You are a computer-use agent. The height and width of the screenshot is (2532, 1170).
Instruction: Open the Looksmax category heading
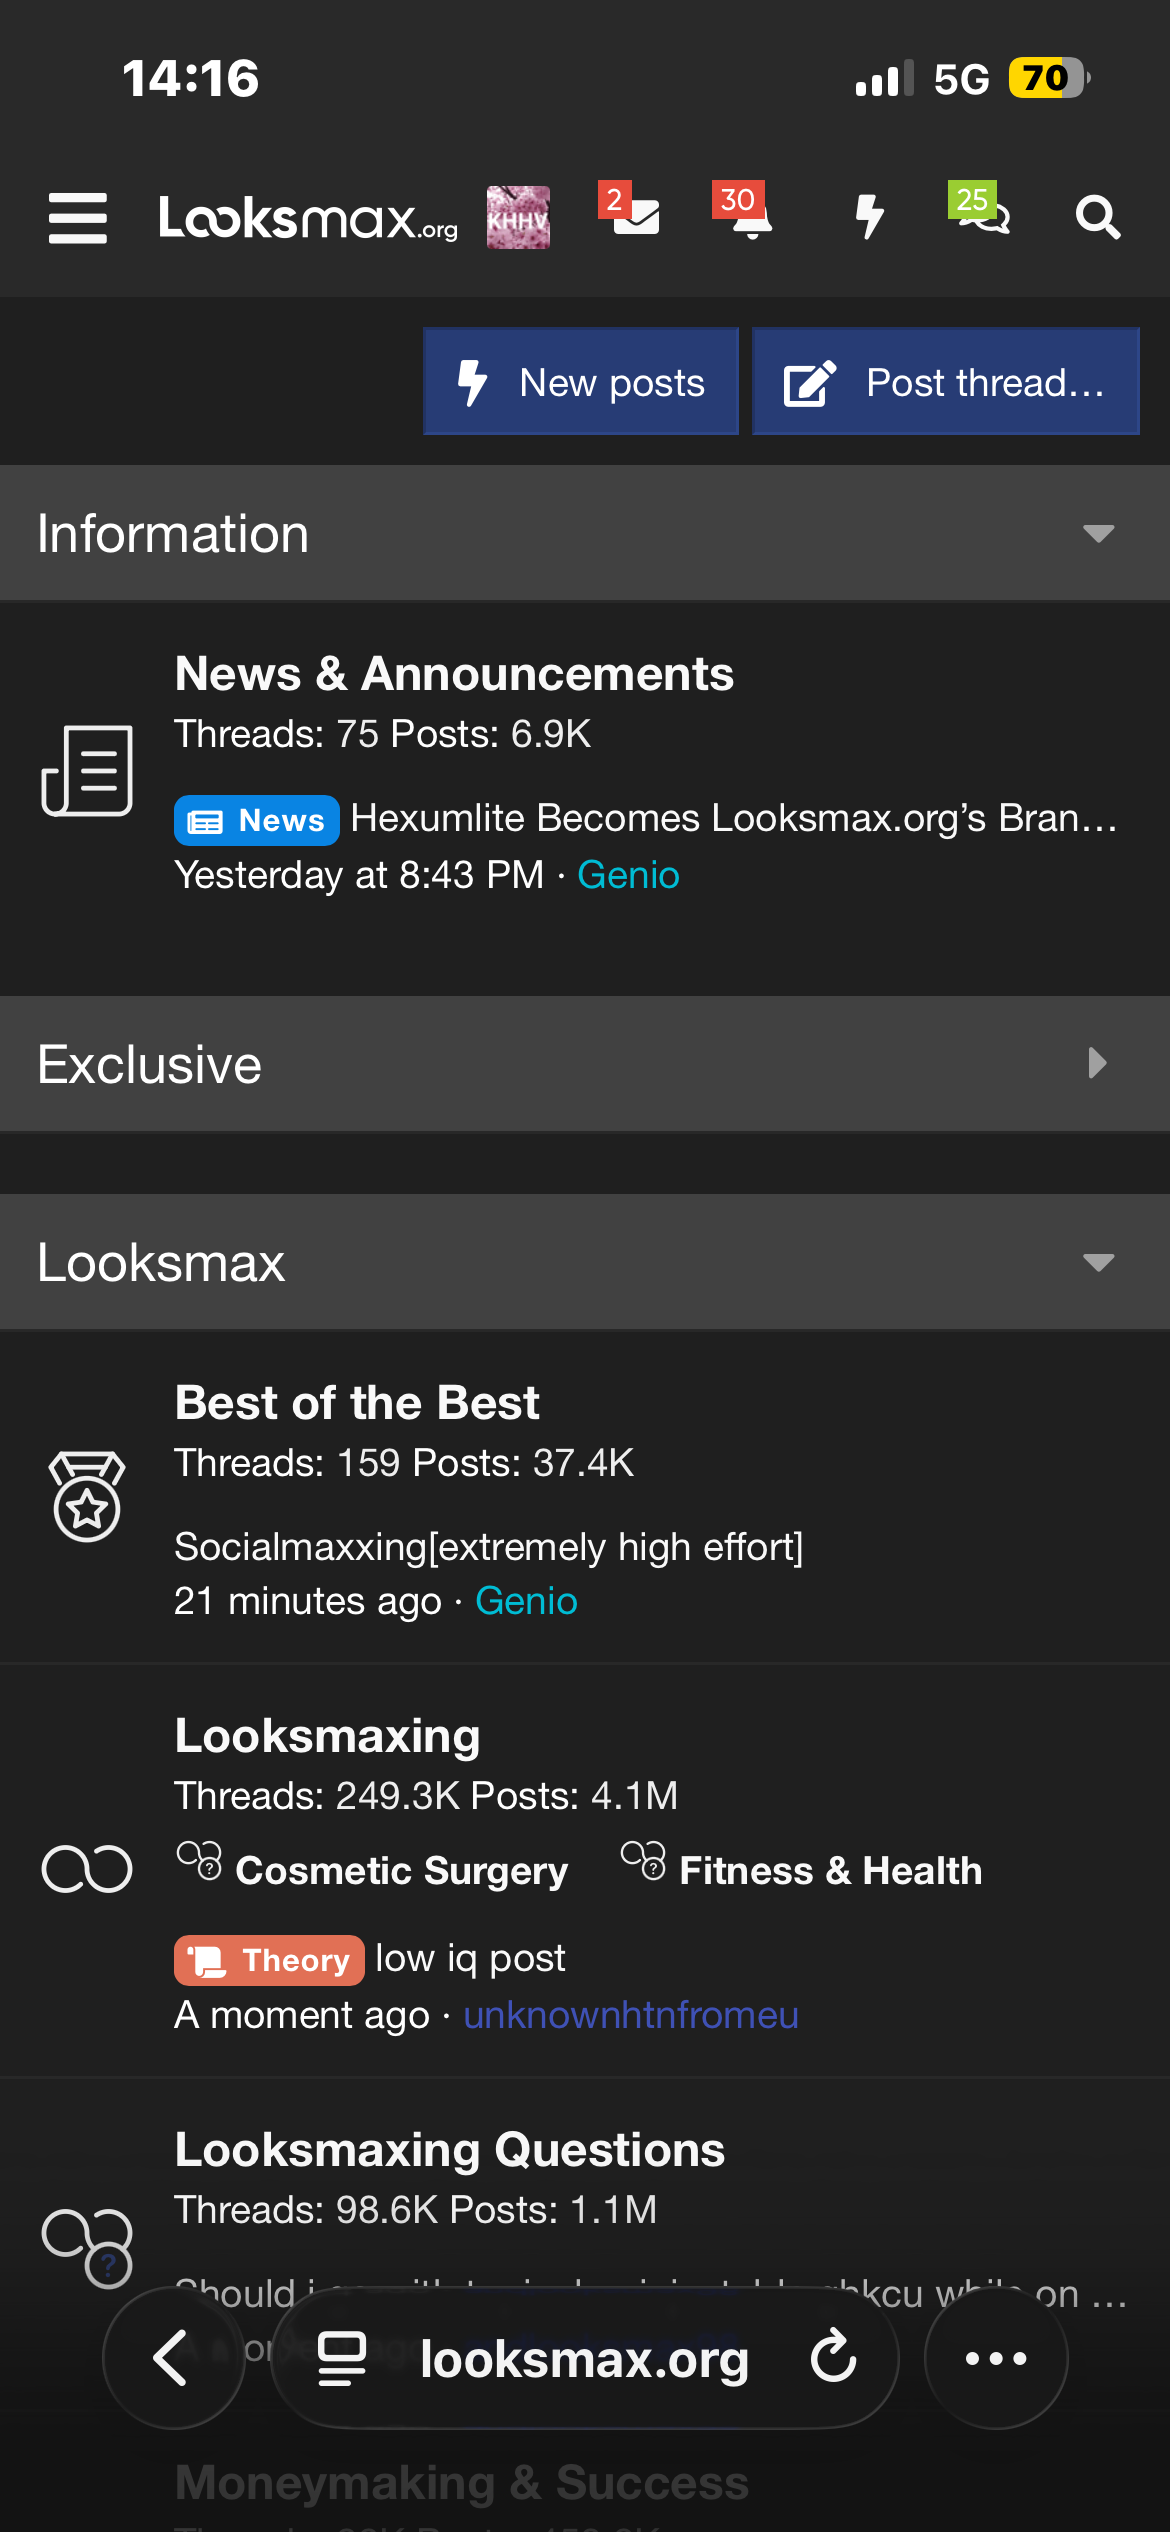coord(161,1262)
